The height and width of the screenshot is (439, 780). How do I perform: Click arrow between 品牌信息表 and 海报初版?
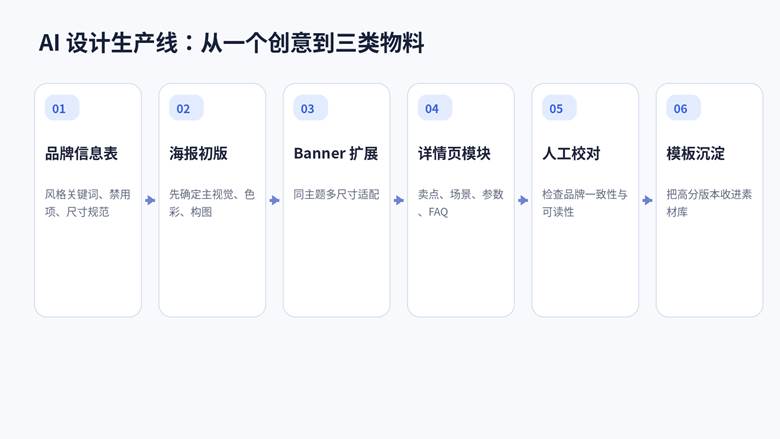pos(150,200)
